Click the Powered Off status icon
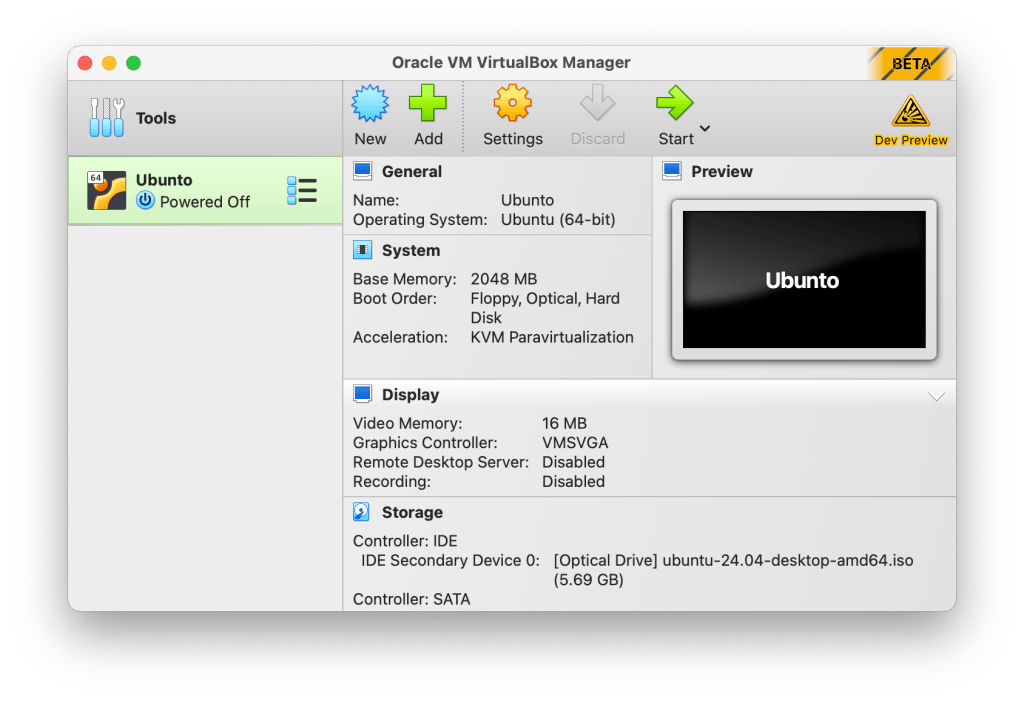 pyautogui.click(x=146, y=201)
